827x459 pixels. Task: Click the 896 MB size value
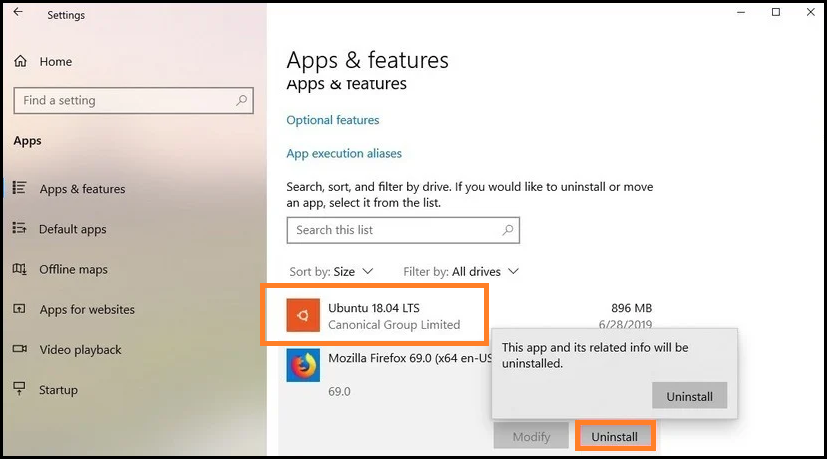pyautogui.click(x=631, y=308)
